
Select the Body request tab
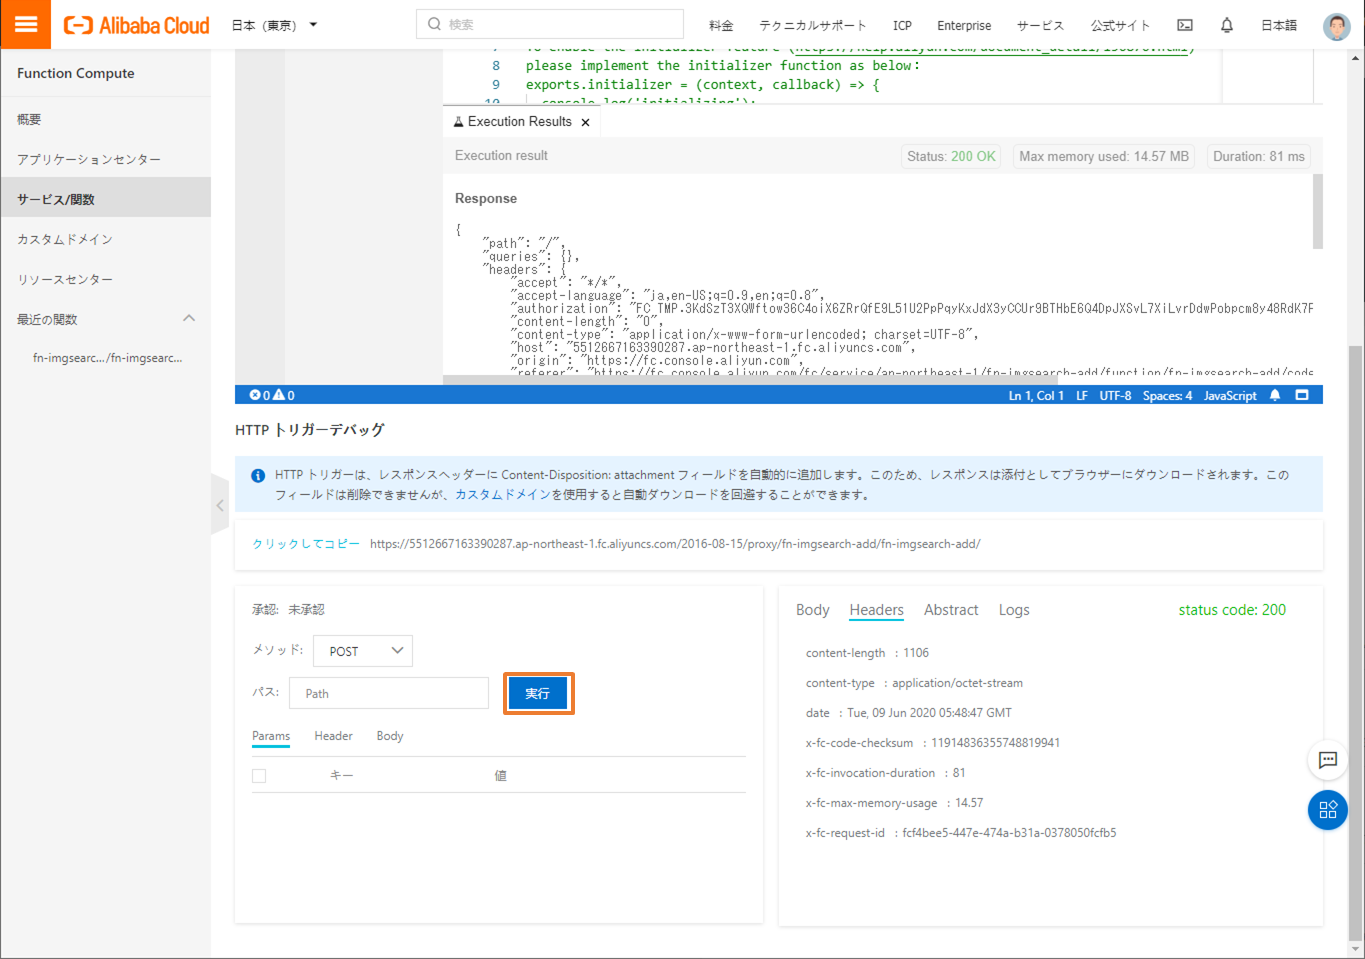pyautogui.click(x=390, y=736)
